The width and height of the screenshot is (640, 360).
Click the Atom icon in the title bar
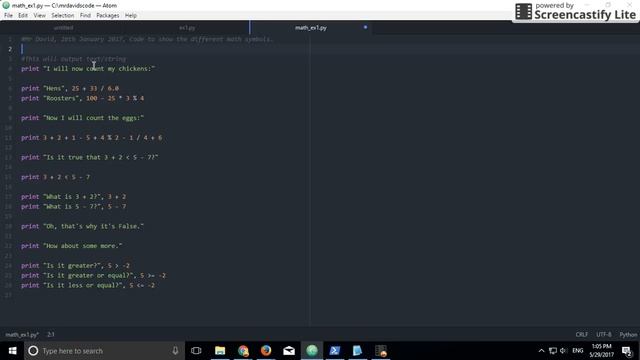(6, 5)
